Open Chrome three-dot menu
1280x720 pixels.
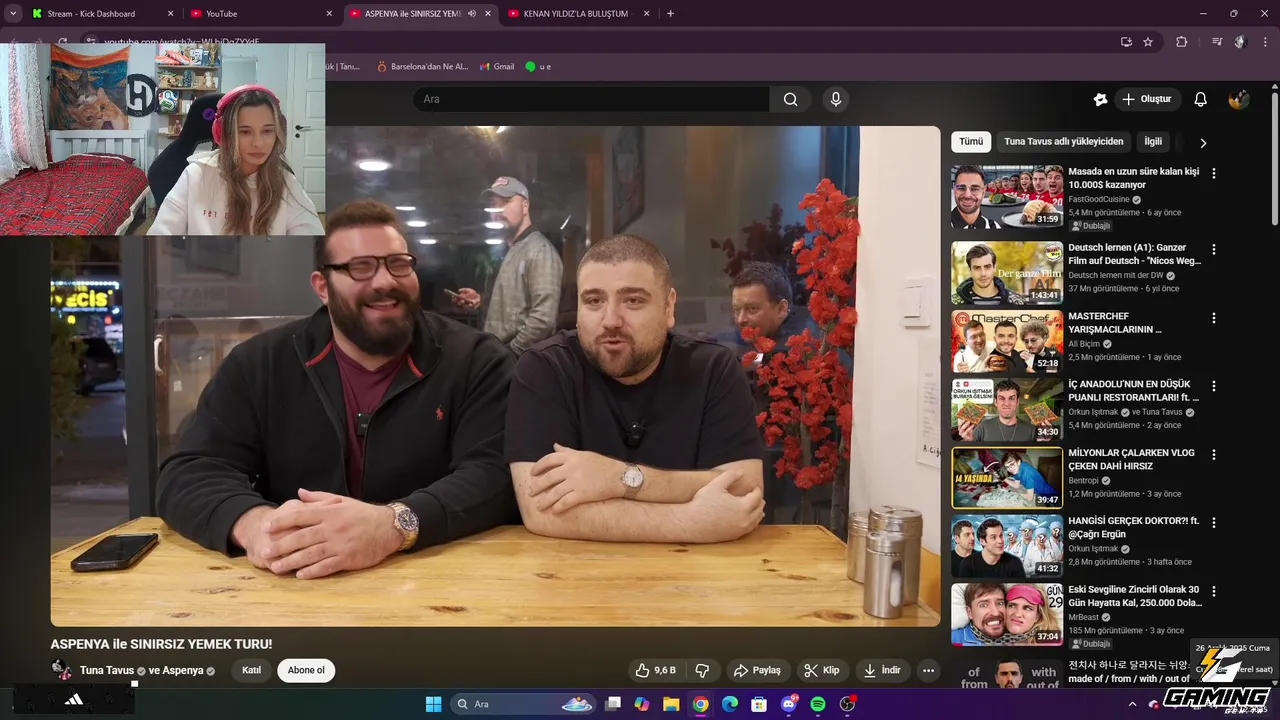(x=1263, y=42)
